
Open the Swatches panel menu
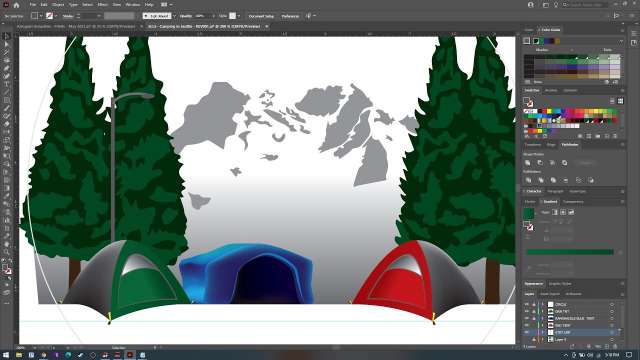coord(622,91)
